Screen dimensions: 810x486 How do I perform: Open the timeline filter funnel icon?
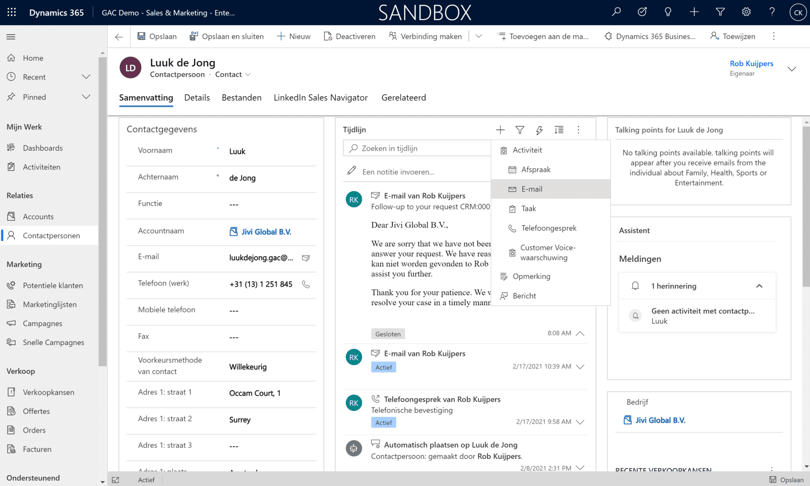tap(520, 130)
